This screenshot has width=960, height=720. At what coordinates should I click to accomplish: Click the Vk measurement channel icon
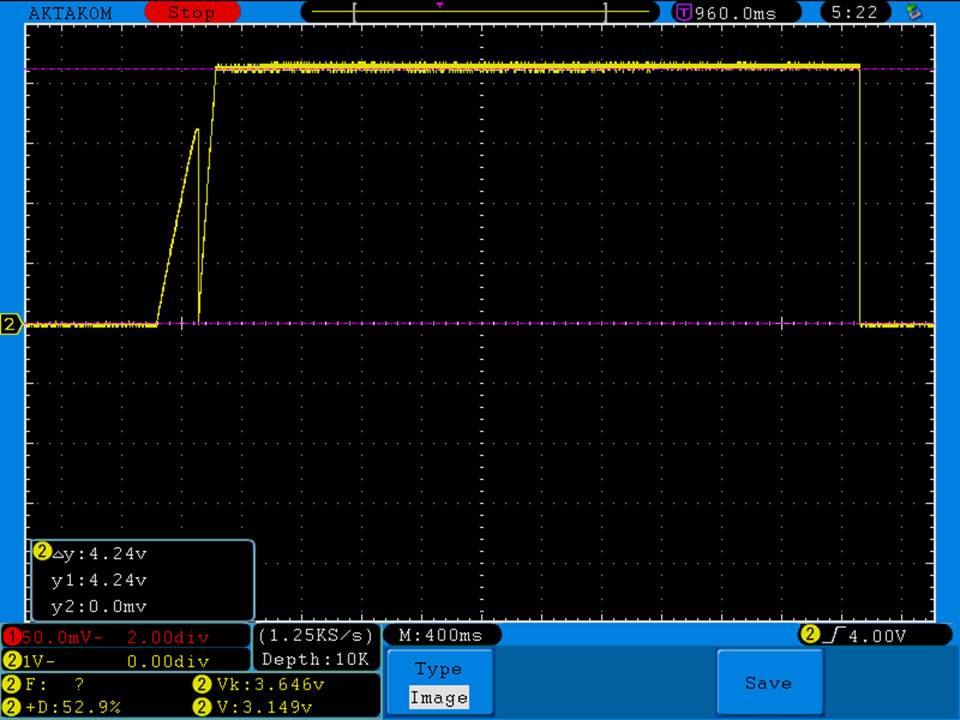pos(201,685)
